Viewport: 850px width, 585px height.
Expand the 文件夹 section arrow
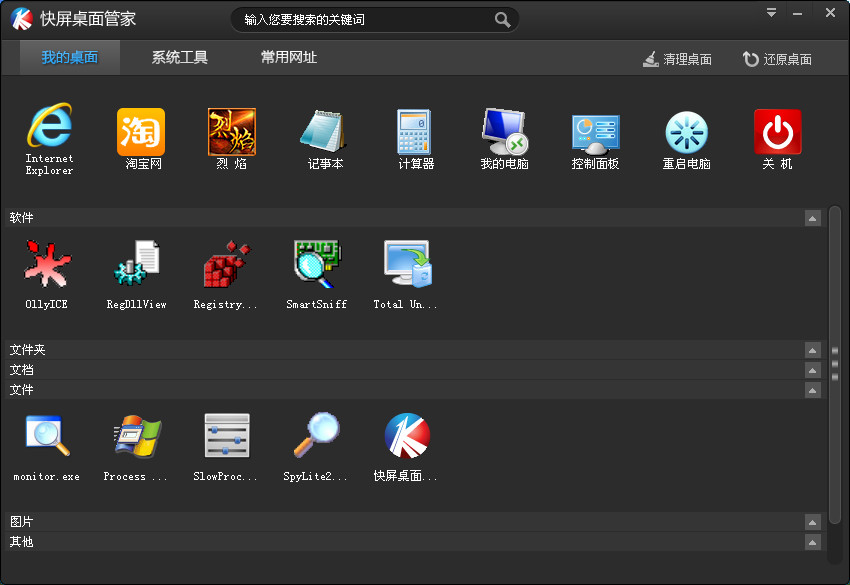(x=812, y=350)
